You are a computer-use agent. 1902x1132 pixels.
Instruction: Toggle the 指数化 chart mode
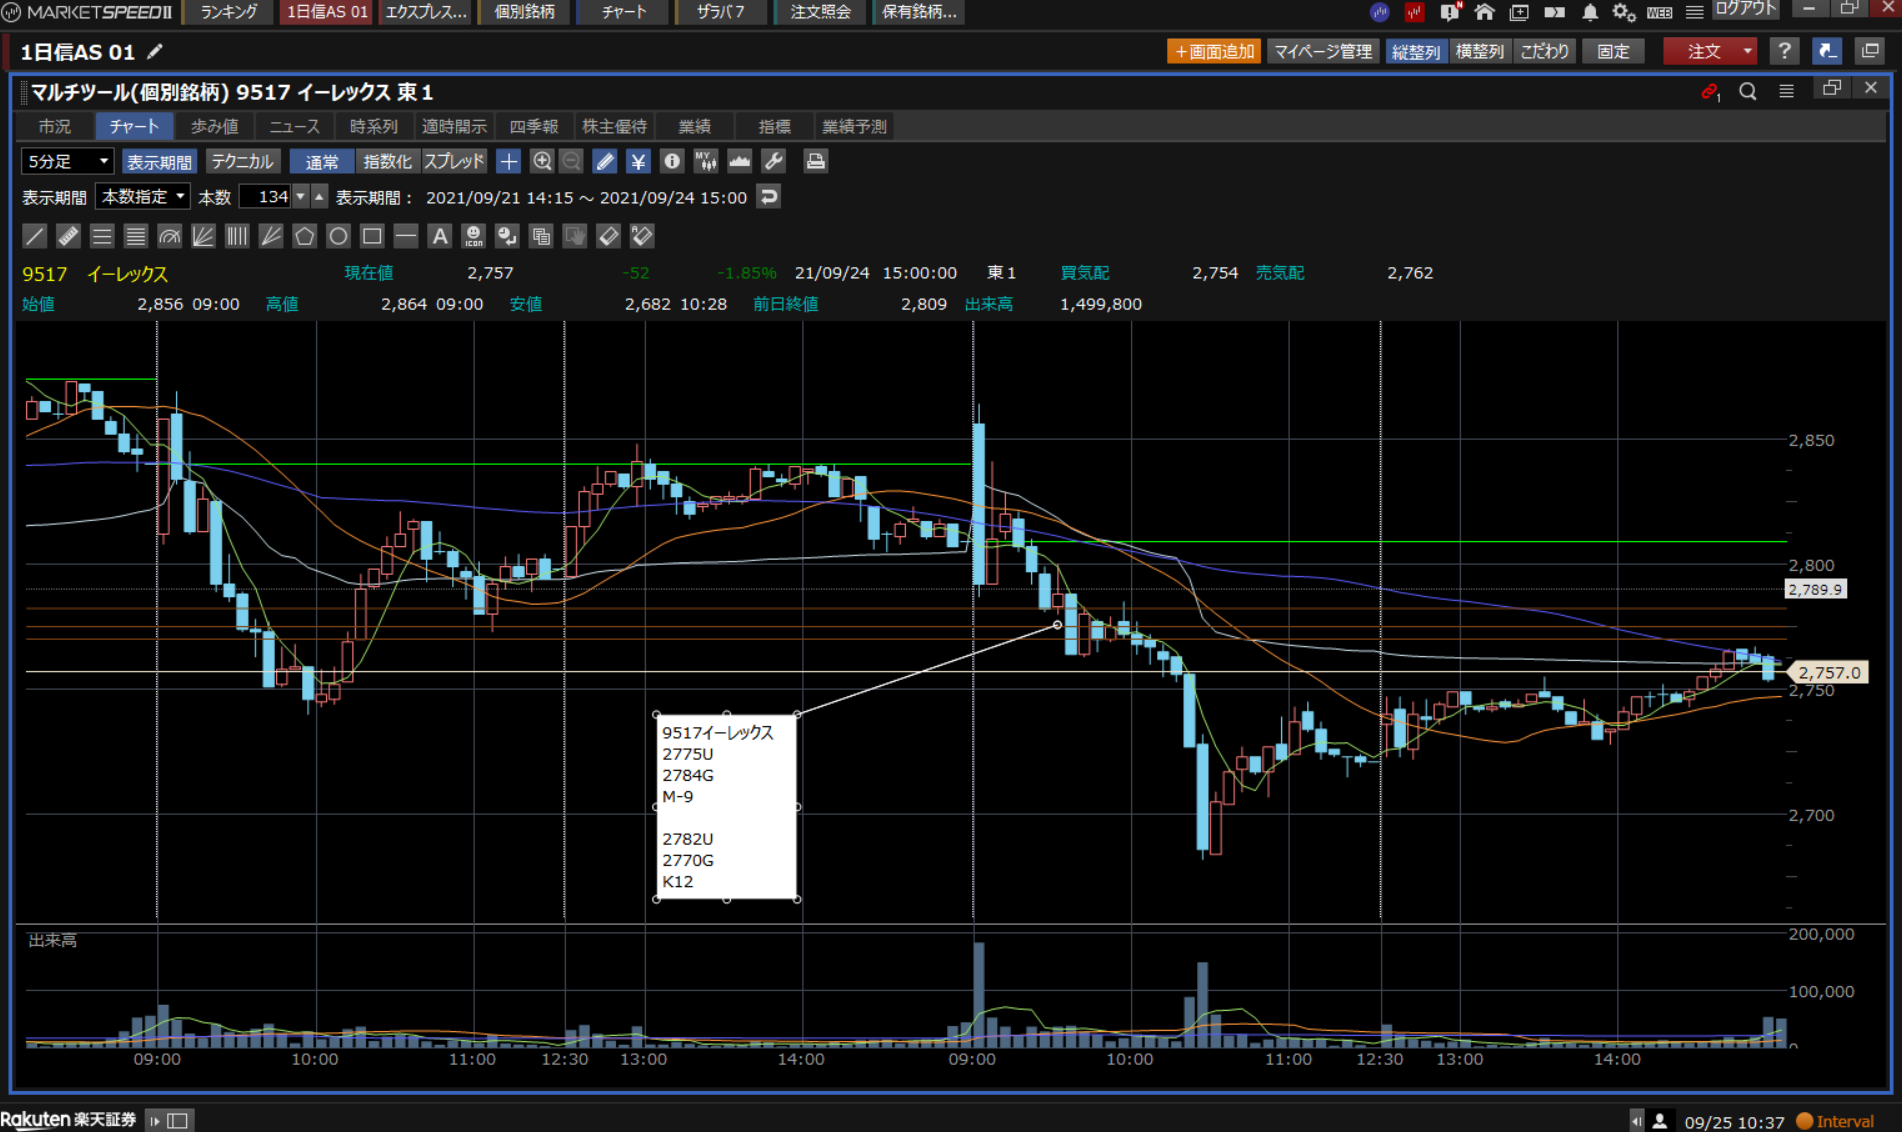387,161
